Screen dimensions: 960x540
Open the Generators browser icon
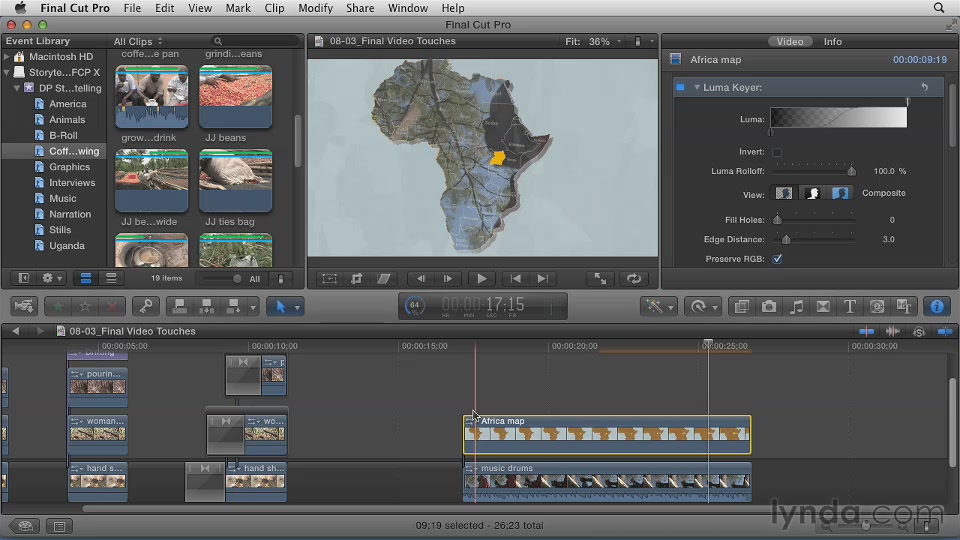(x=877, y=306)
